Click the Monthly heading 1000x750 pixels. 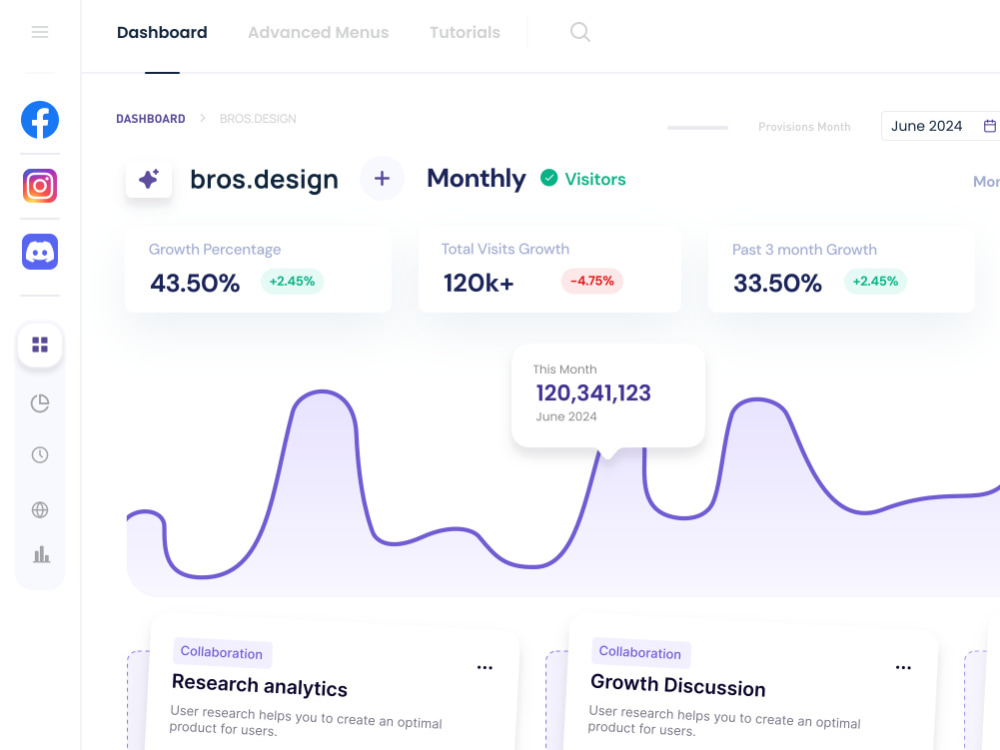476,179
